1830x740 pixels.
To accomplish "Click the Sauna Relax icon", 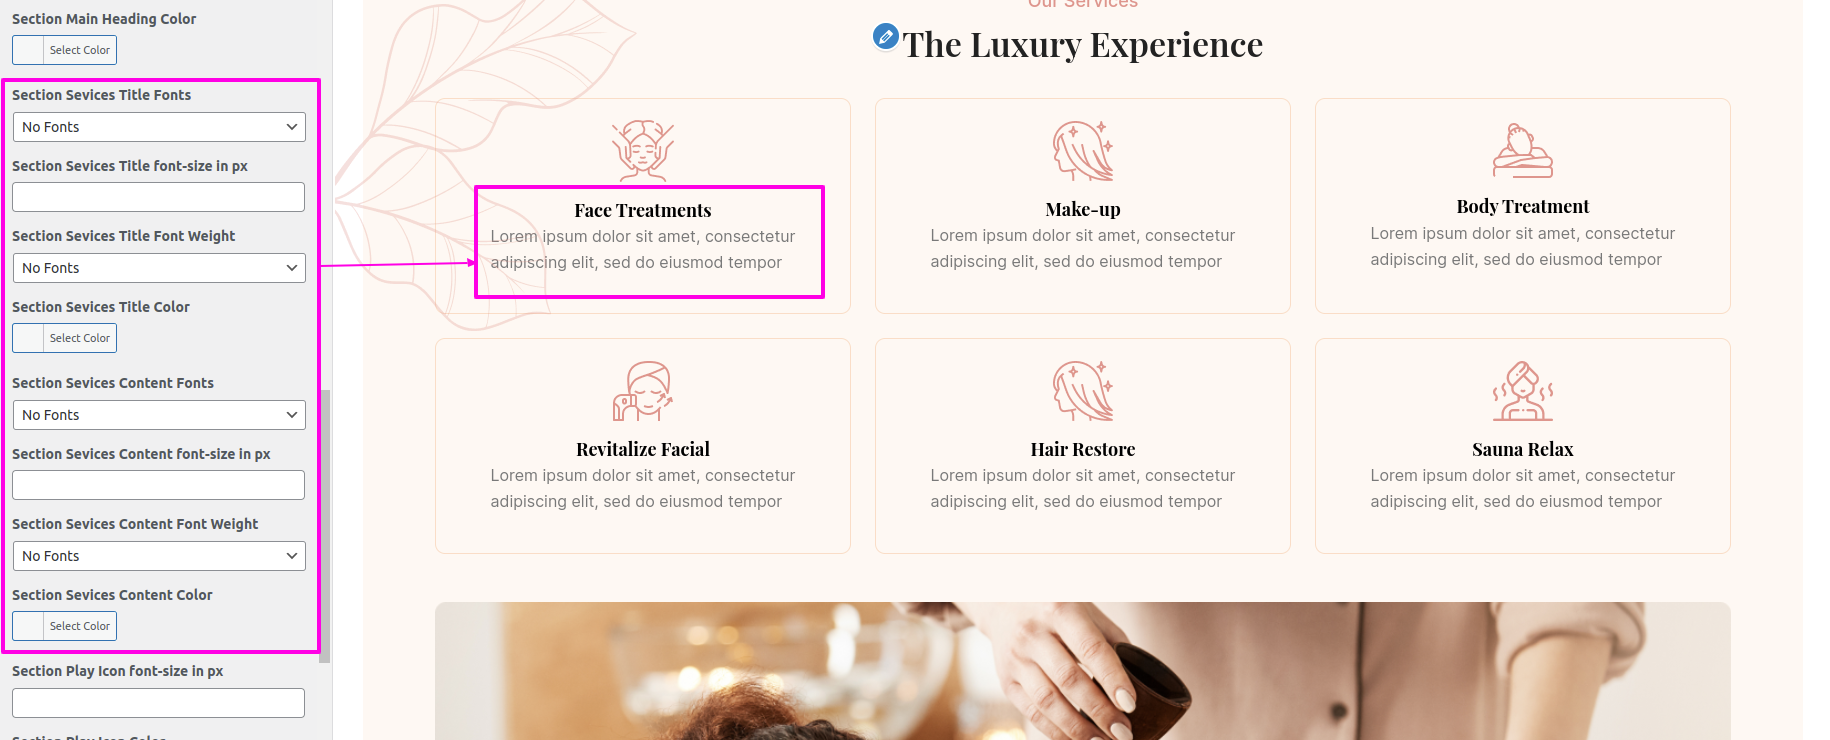I will click(x=1523, y=391).
